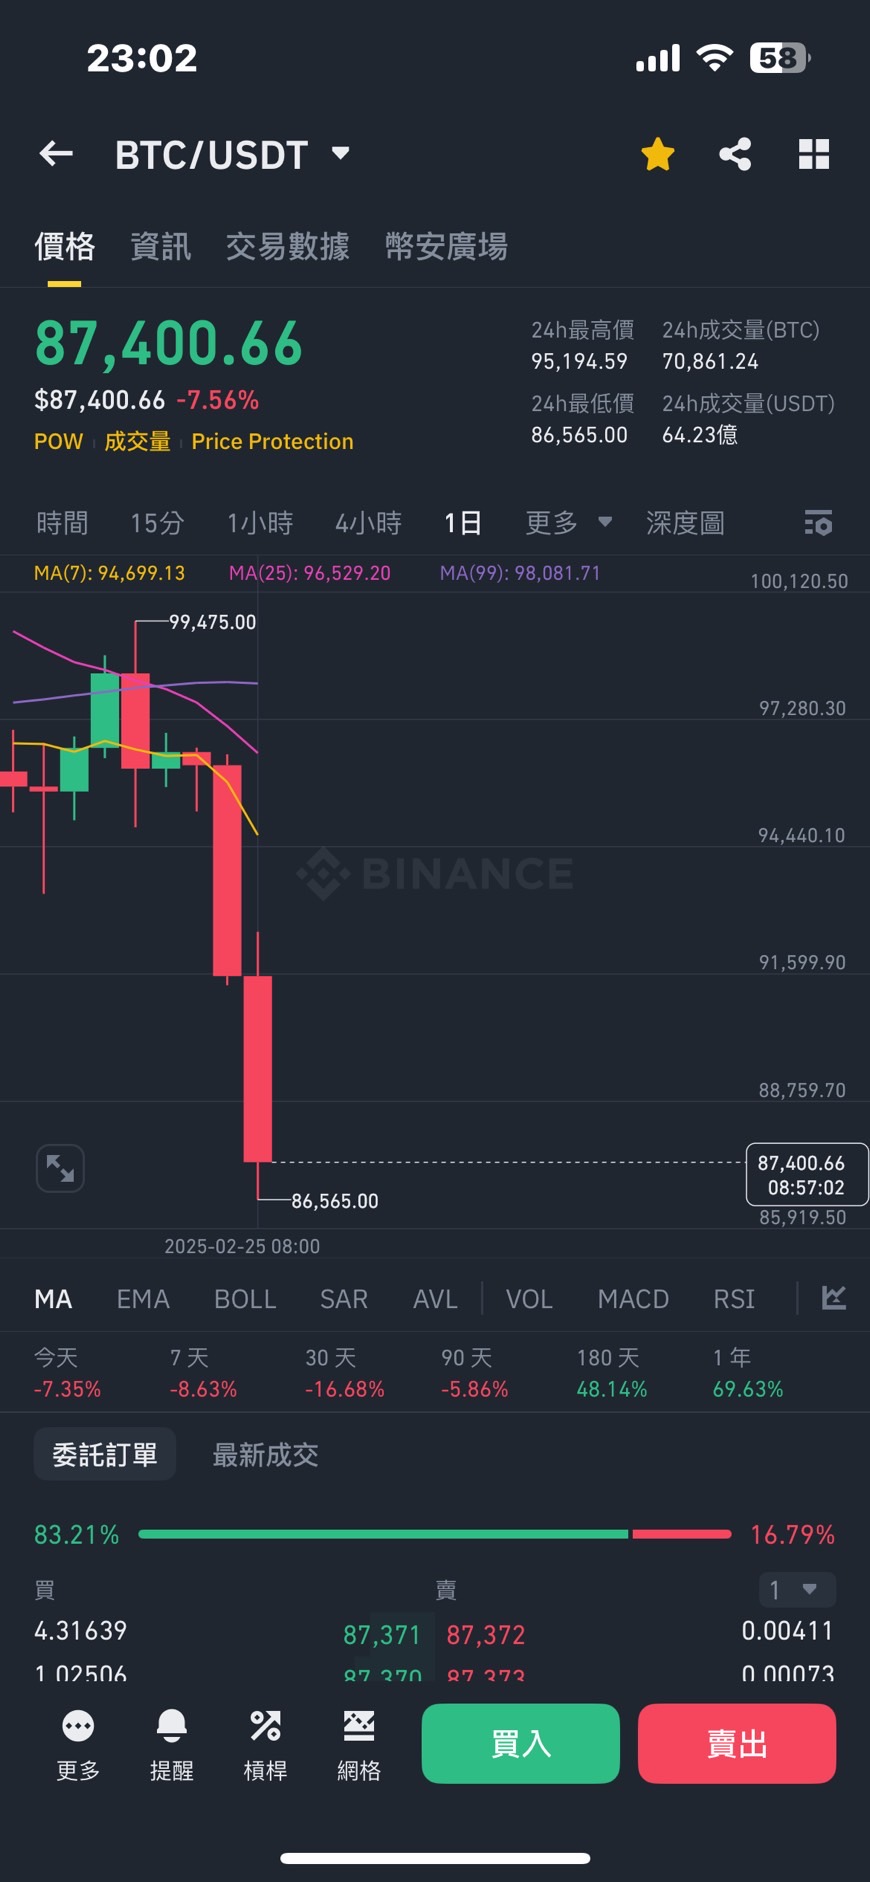
Task: Expand the 更多 timeframe dropdown
Action: coord(568,523)
